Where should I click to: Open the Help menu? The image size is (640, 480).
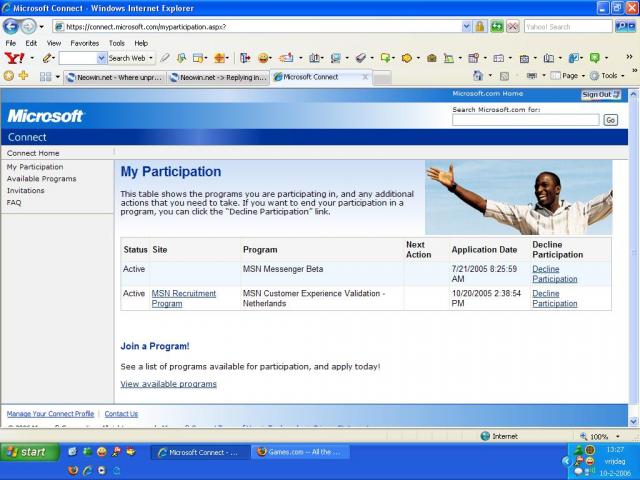click(x=141, y=43)
